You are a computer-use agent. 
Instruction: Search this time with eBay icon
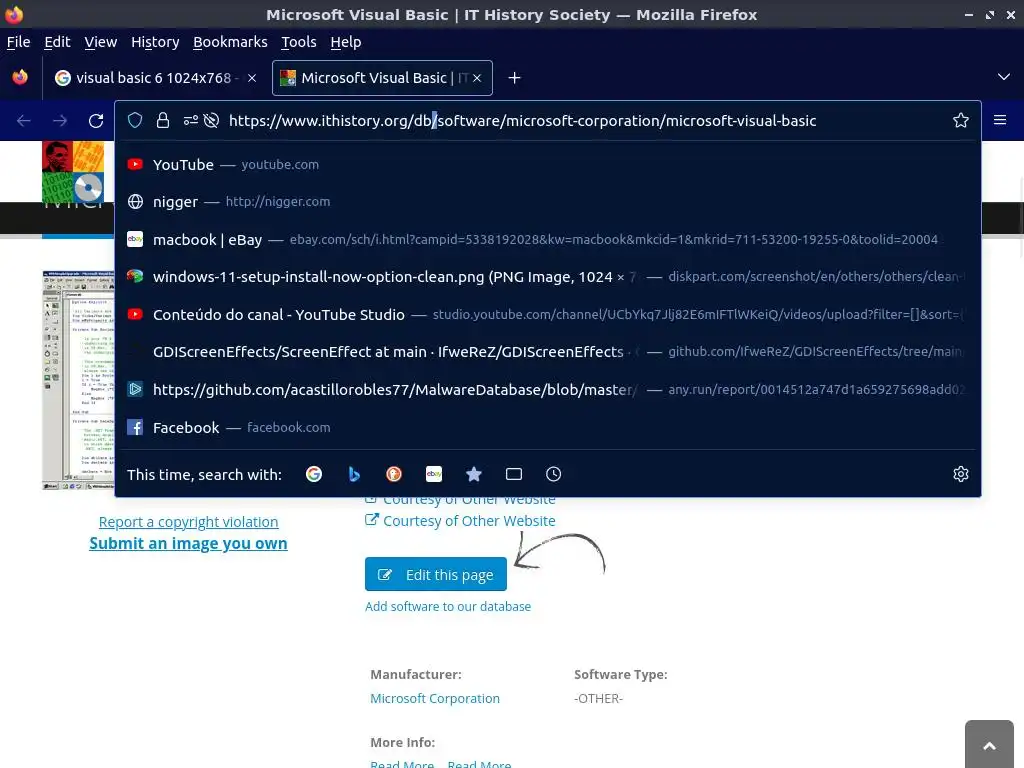(434, 474)
